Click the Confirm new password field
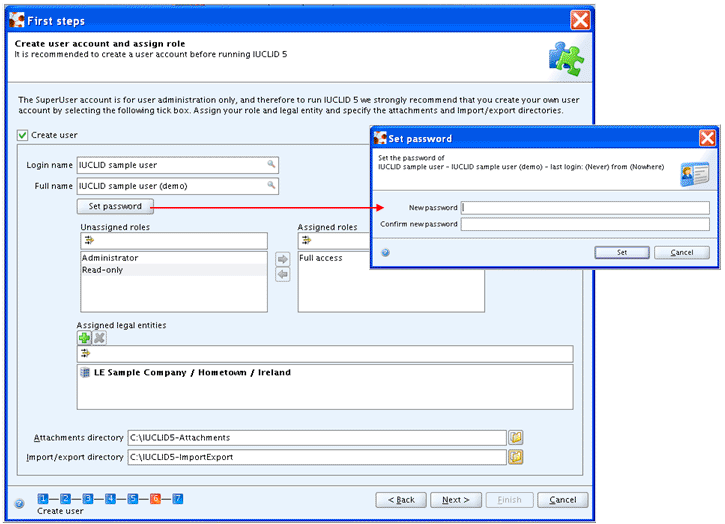Viewport: 725px width, 524px height. click(x=585, y=224)
